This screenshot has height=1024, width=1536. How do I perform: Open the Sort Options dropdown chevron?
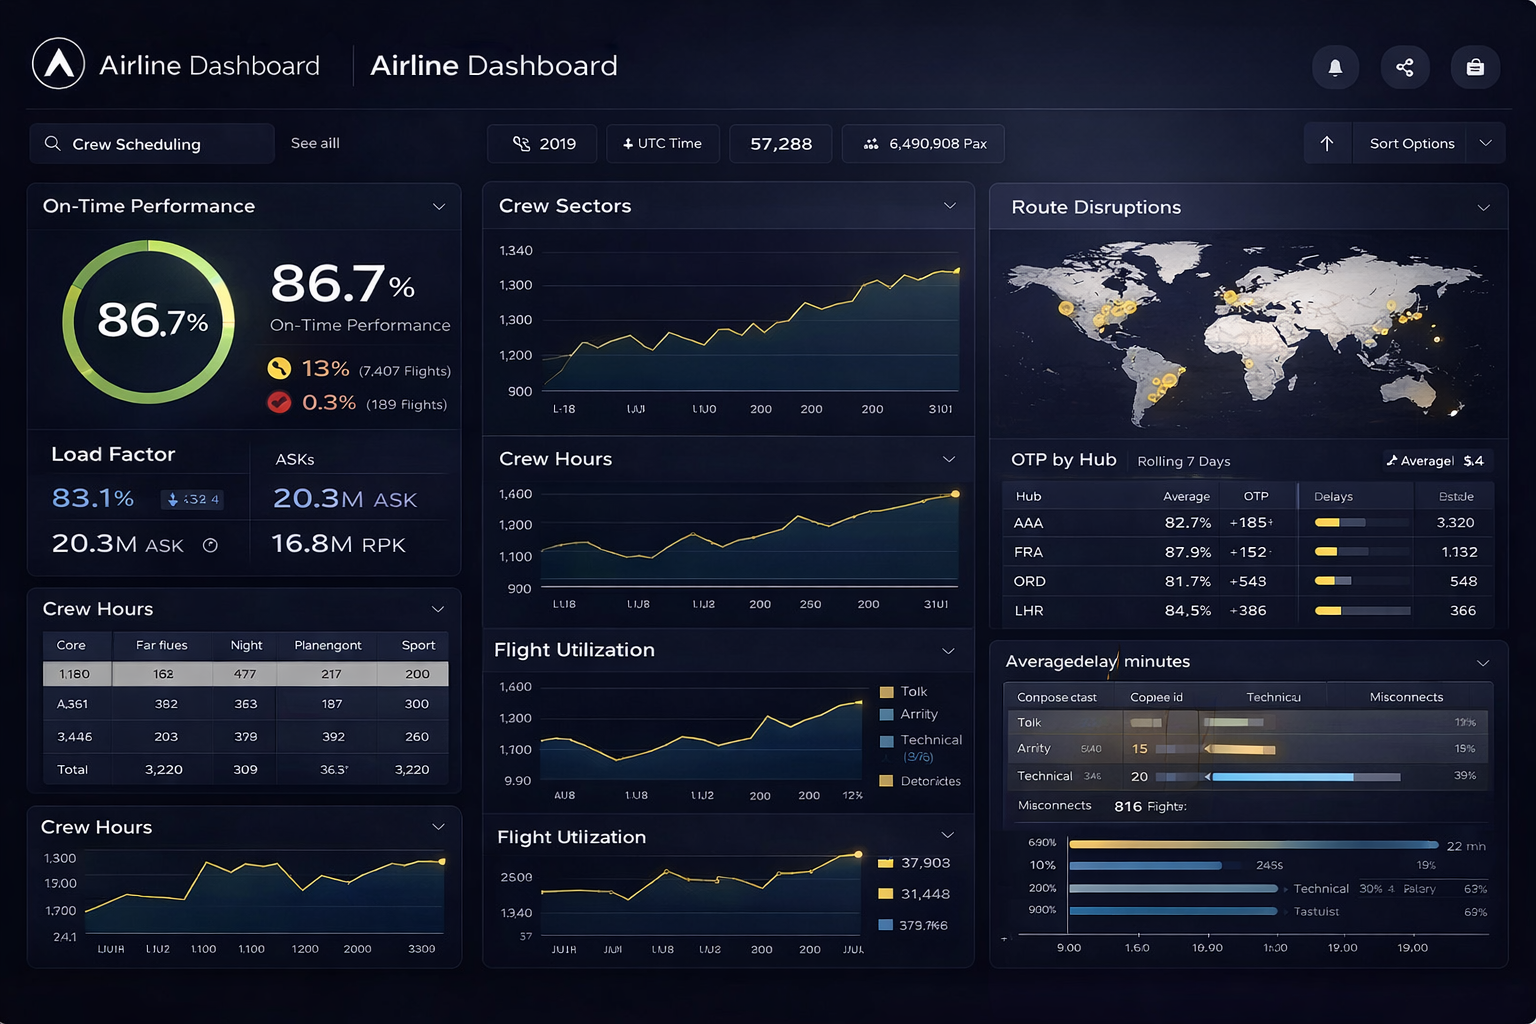pyautogui.click(x=1486, y=143)
